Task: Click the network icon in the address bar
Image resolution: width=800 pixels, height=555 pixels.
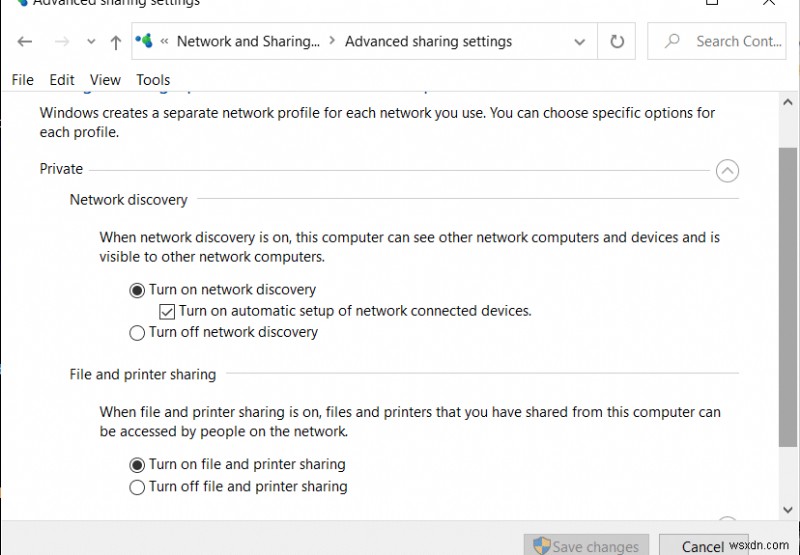Action: (x=144, y=40)
